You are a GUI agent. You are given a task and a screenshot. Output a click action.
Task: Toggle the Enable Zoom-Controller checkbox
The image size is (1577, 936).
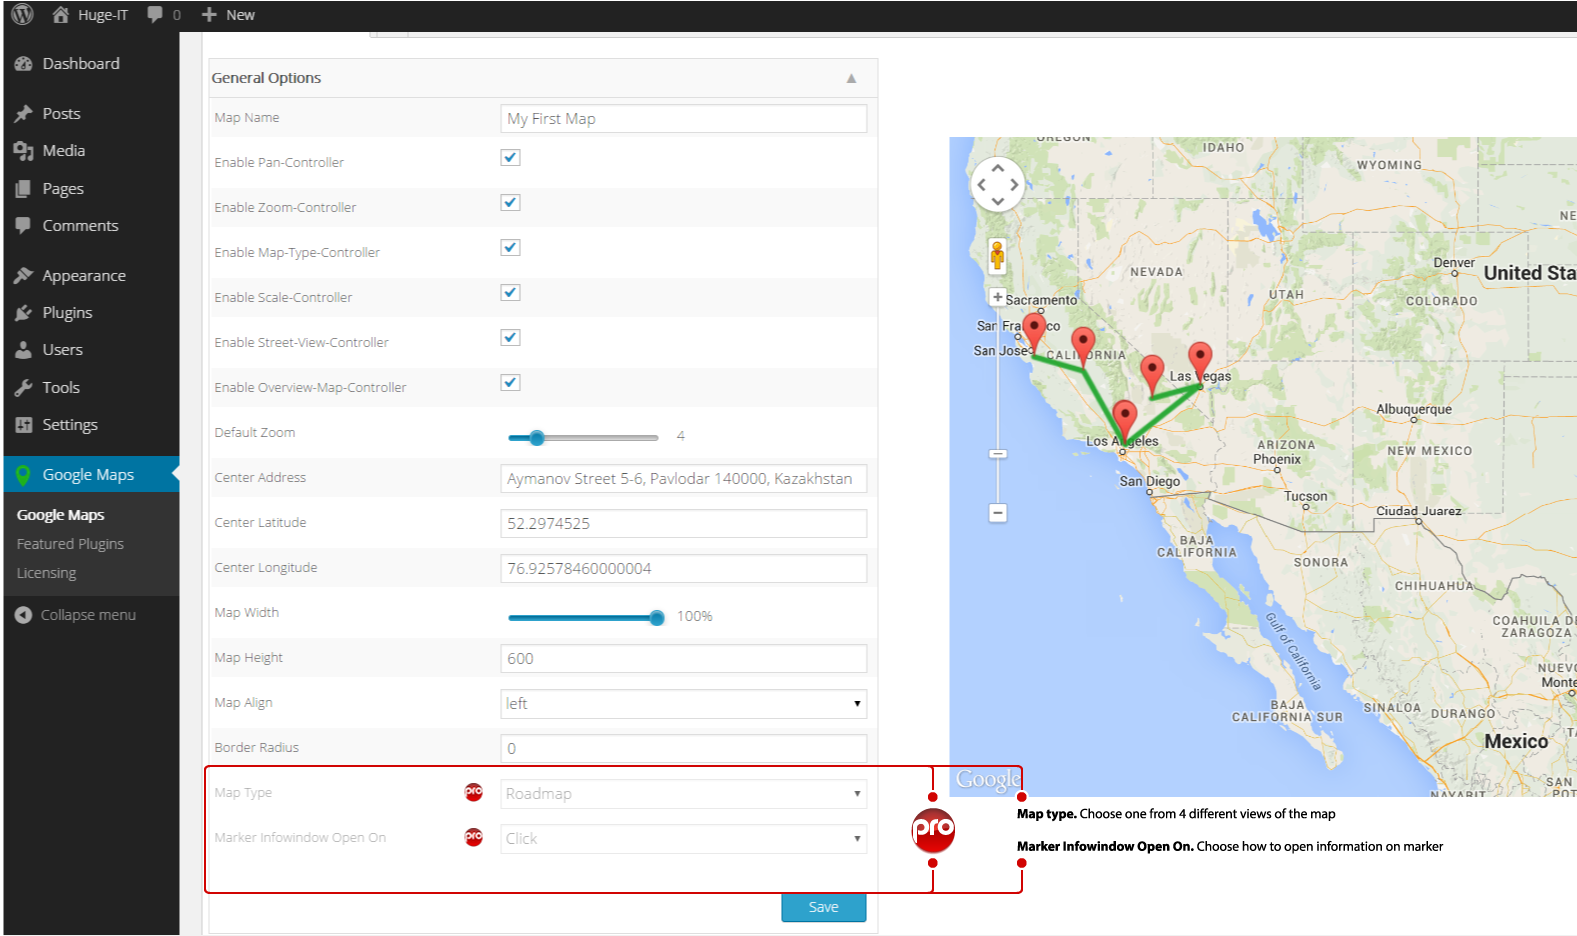pyautogui.click(x=511, y=203)
